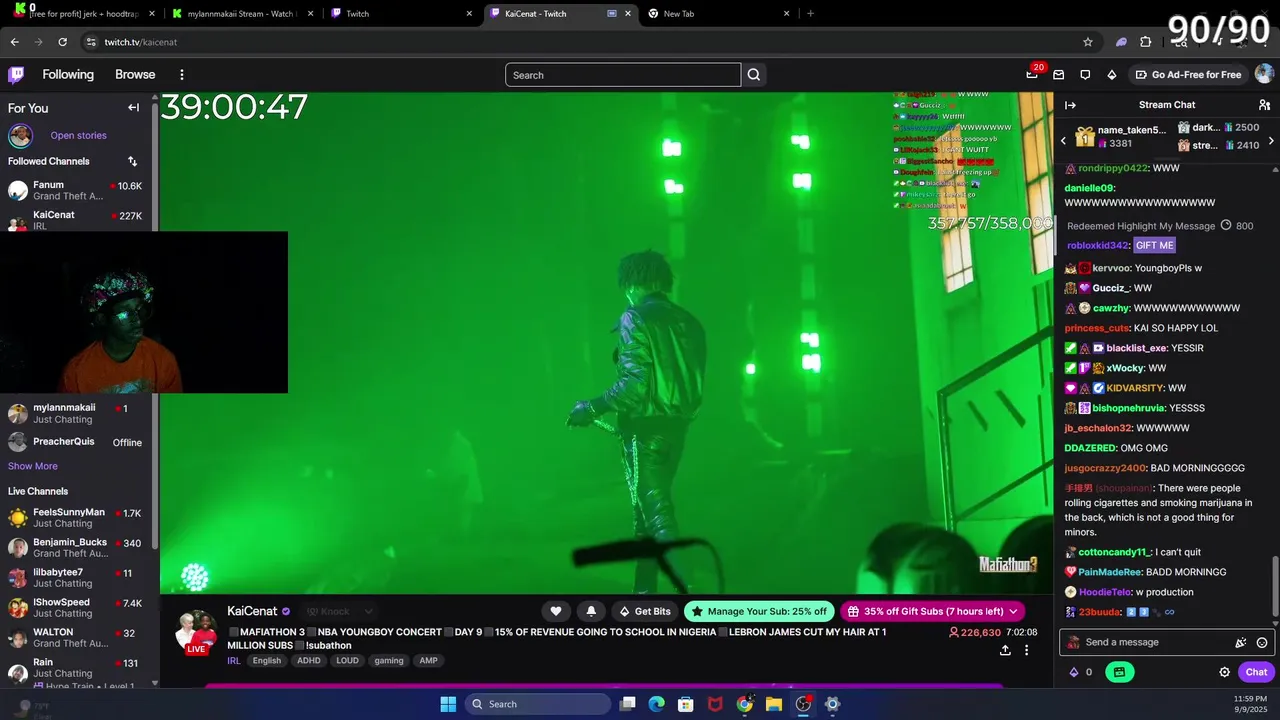Click the chat panel scrollbar

pyautogui.click(x=1274, y=585)
